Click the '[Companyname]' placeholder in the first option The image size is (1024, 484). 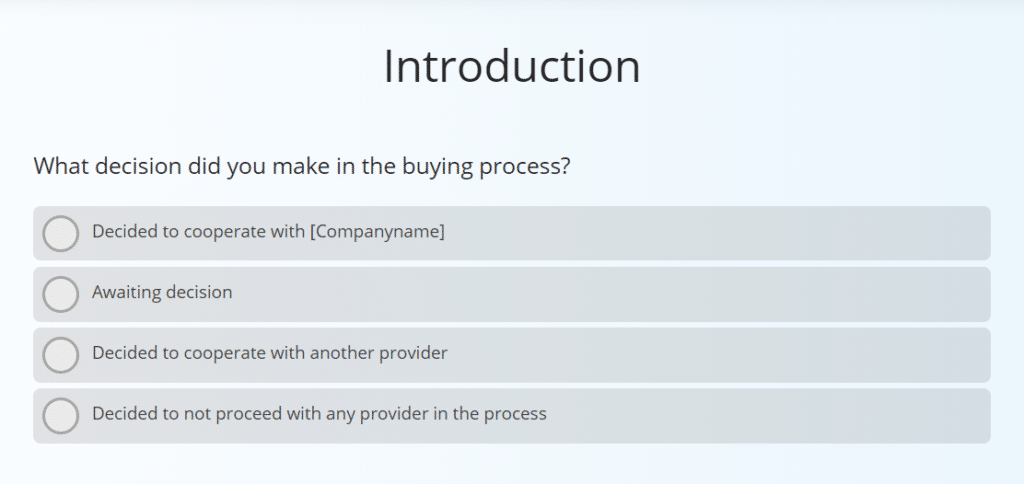(x=377, y=232)
